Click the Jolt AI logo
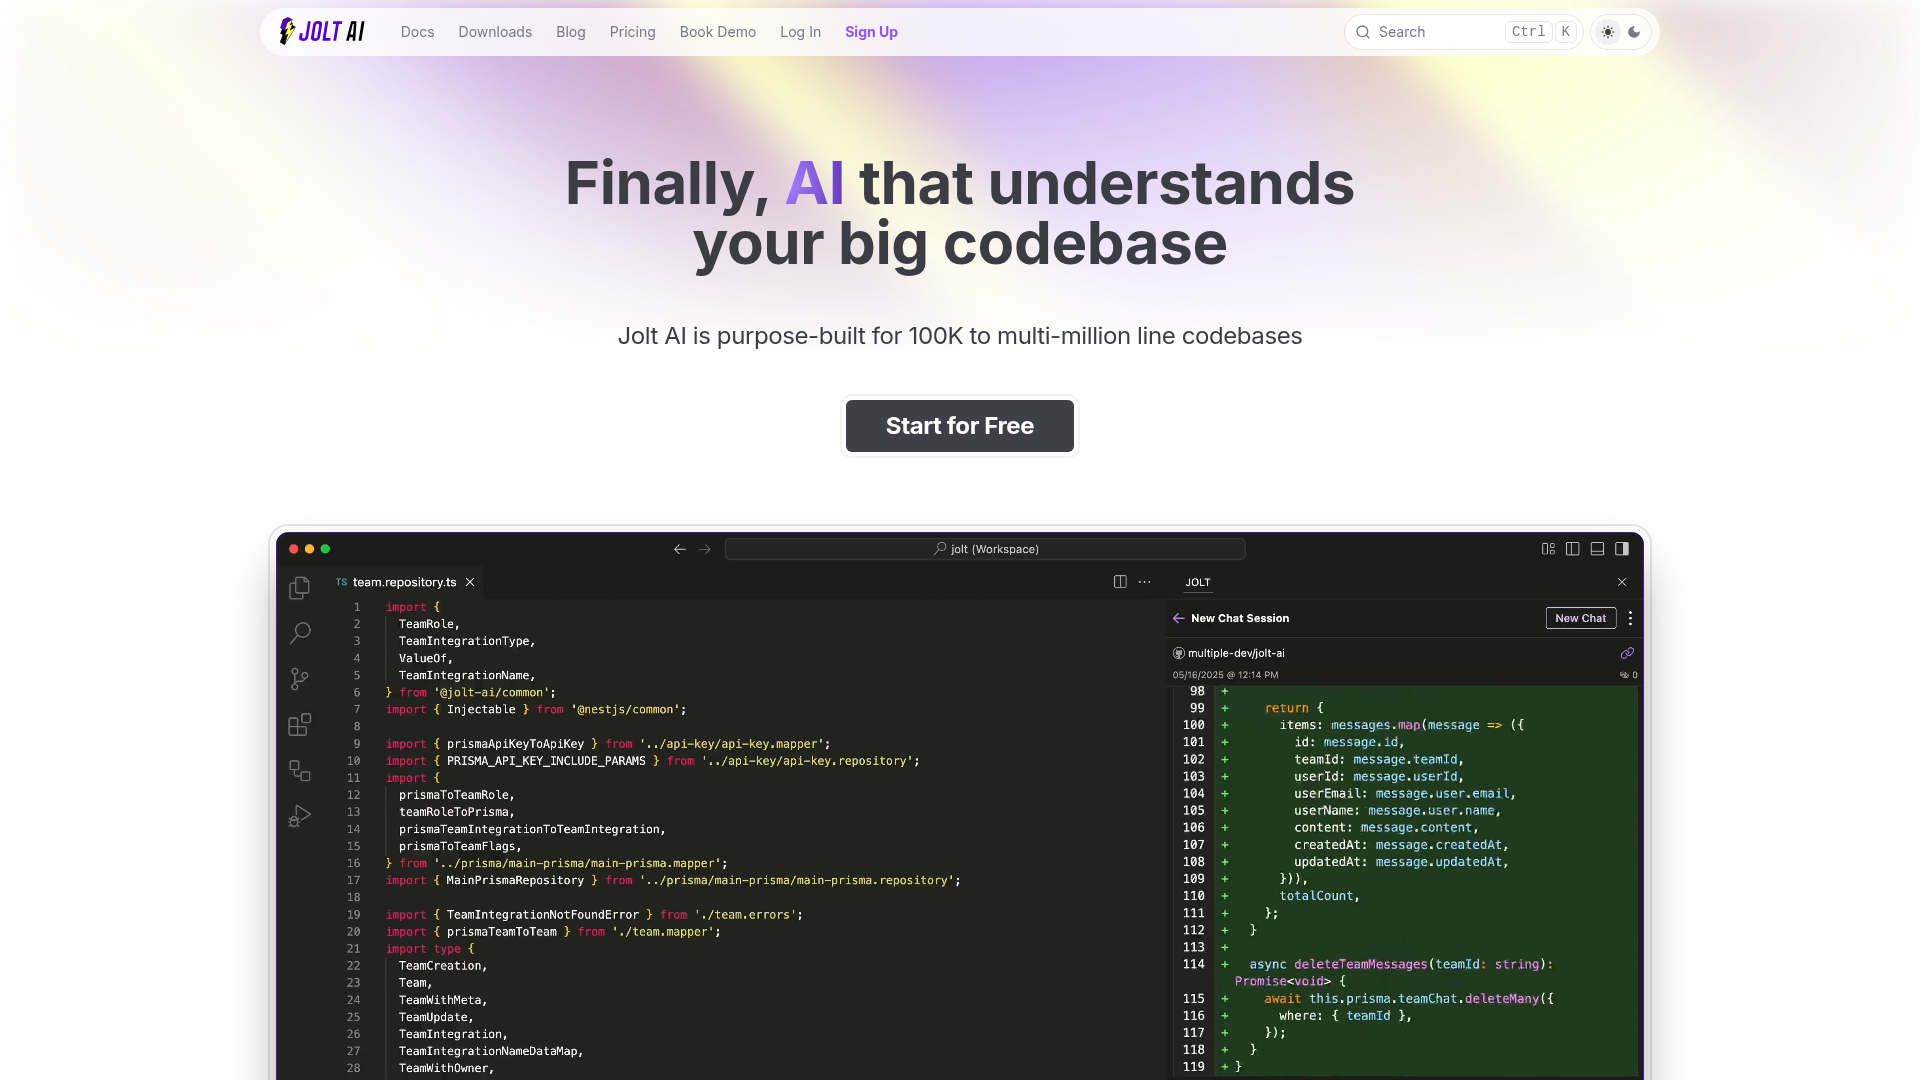The height and width of the screenshot is (1080, 1920). pos(321,32)
